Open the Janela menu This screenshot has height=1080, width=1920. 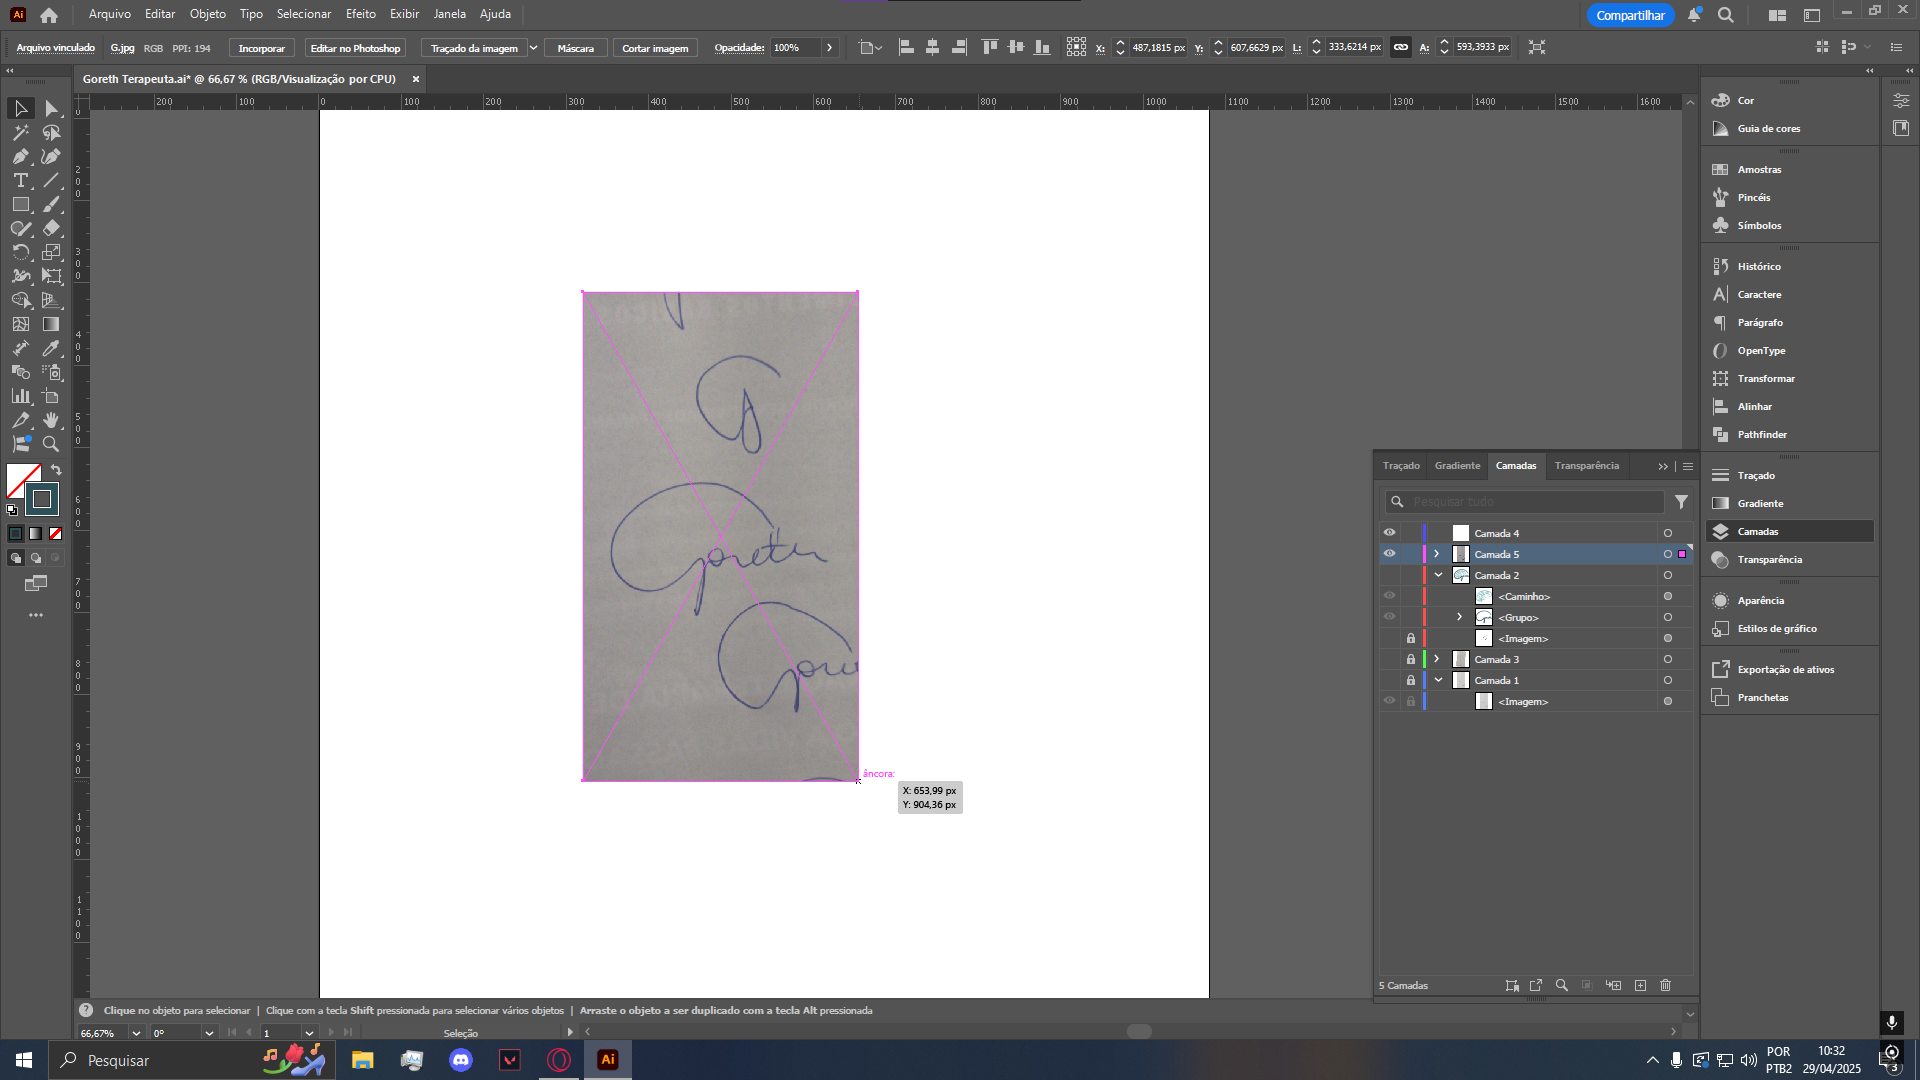click(450, 14)
